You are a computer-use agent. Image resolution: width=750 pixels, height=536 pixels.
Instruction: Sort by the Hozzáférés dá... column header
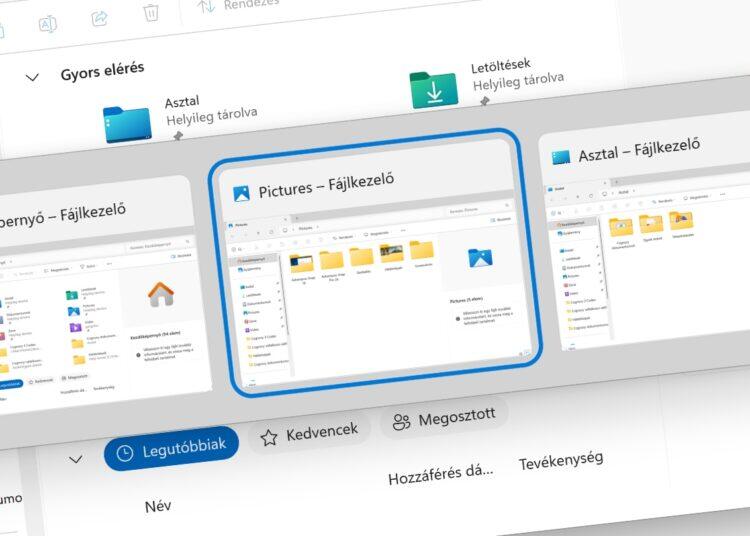[441, 475]
